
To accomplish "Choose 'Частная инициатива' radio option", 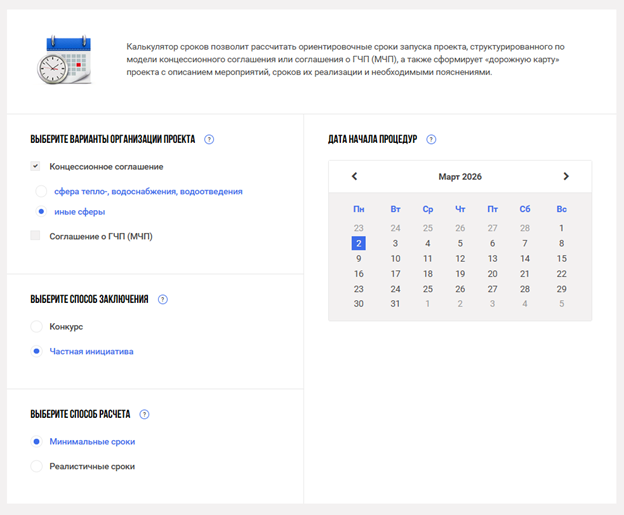I will (x=37, y=351).
